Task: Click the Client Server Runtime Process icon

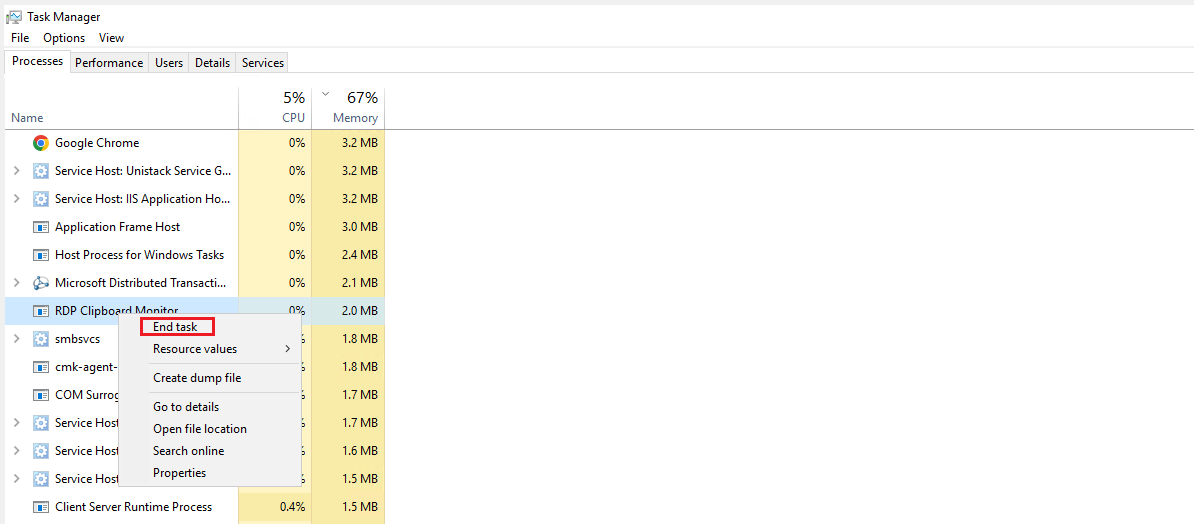Action: click(41, 507)
